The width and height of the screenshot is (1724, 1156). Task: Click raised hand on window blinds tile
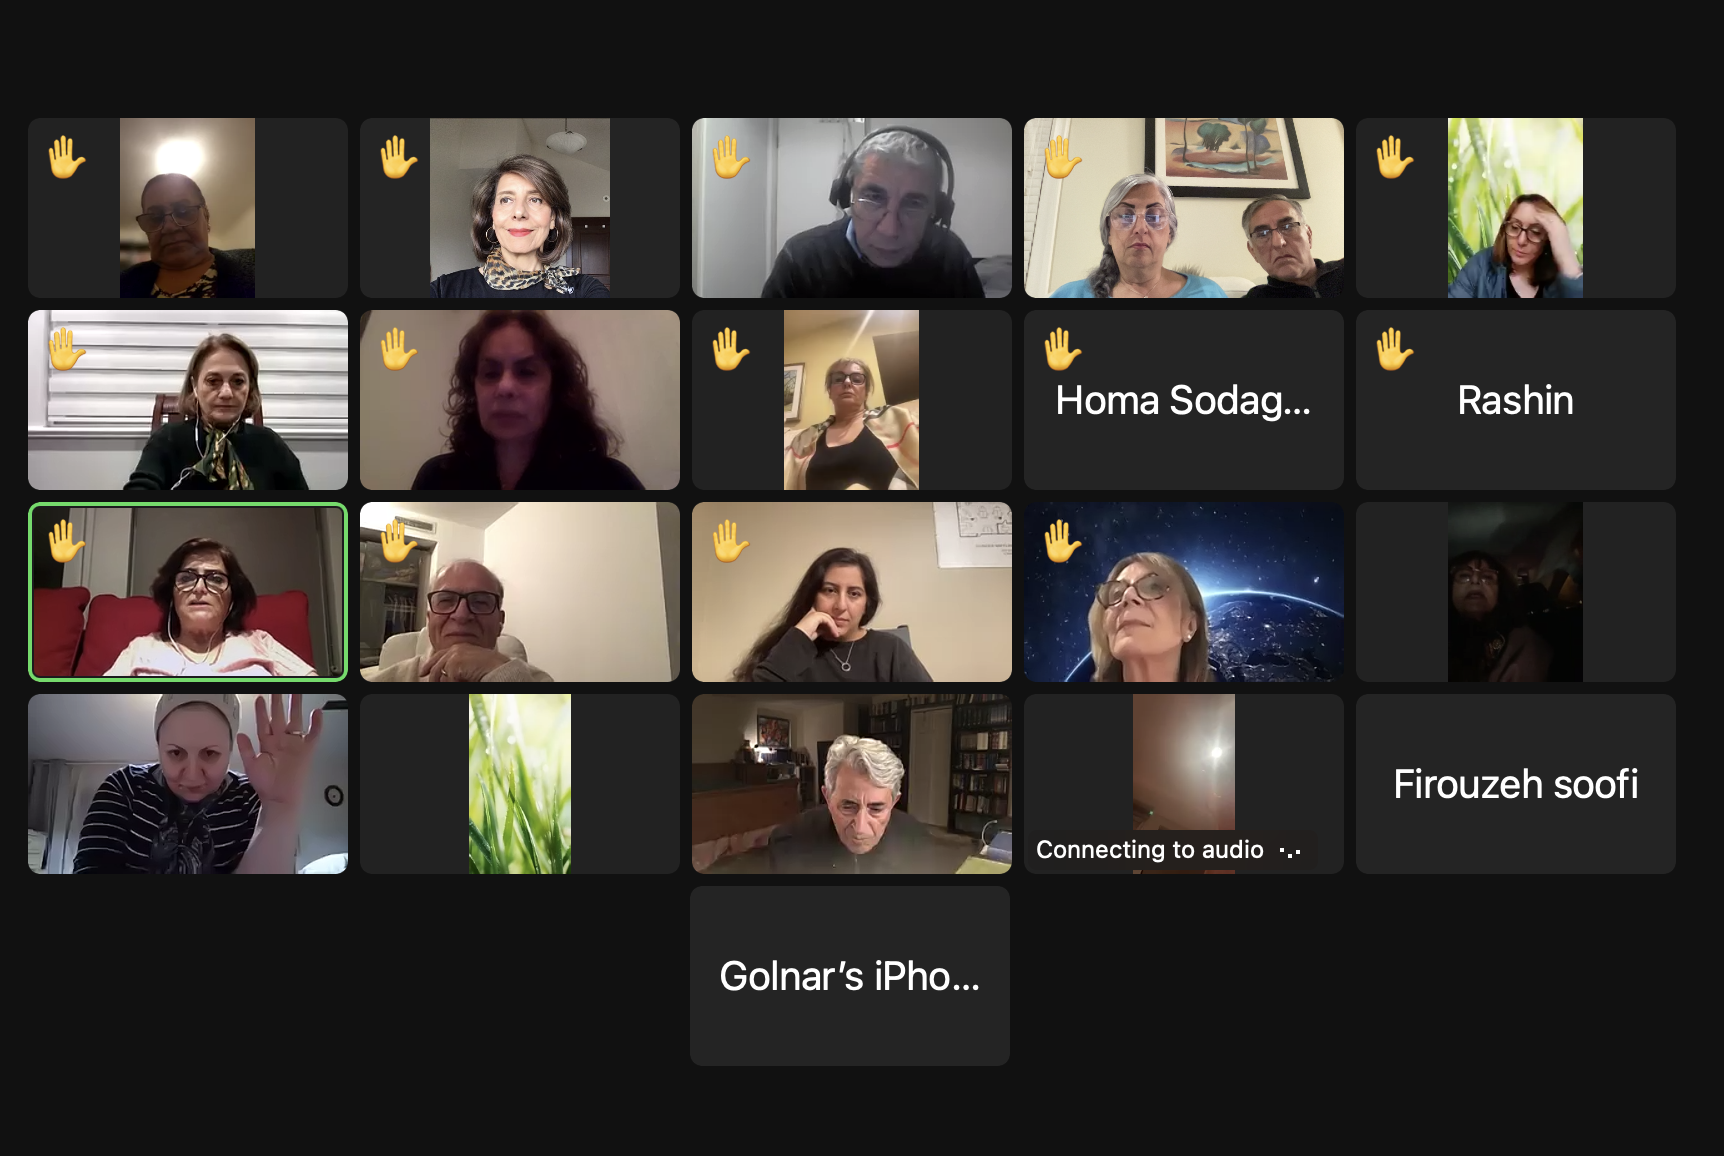67,350
